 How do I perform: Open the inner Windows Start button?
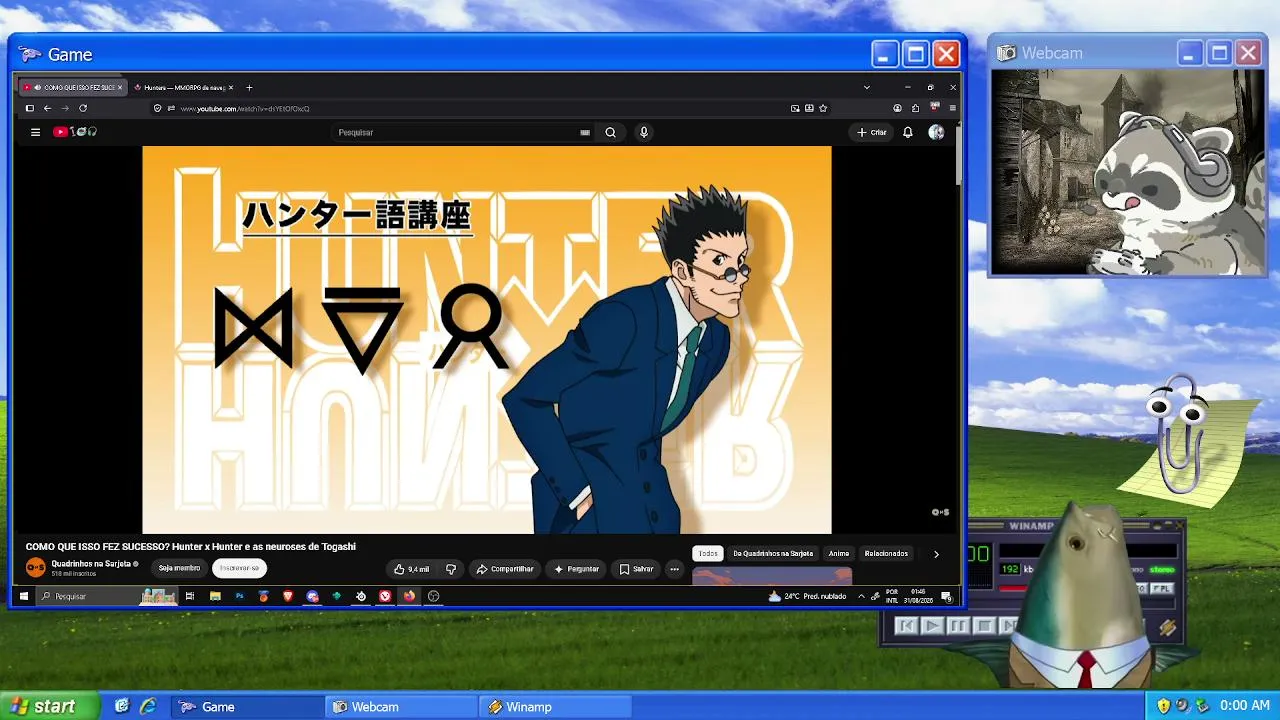click(24, 596)
